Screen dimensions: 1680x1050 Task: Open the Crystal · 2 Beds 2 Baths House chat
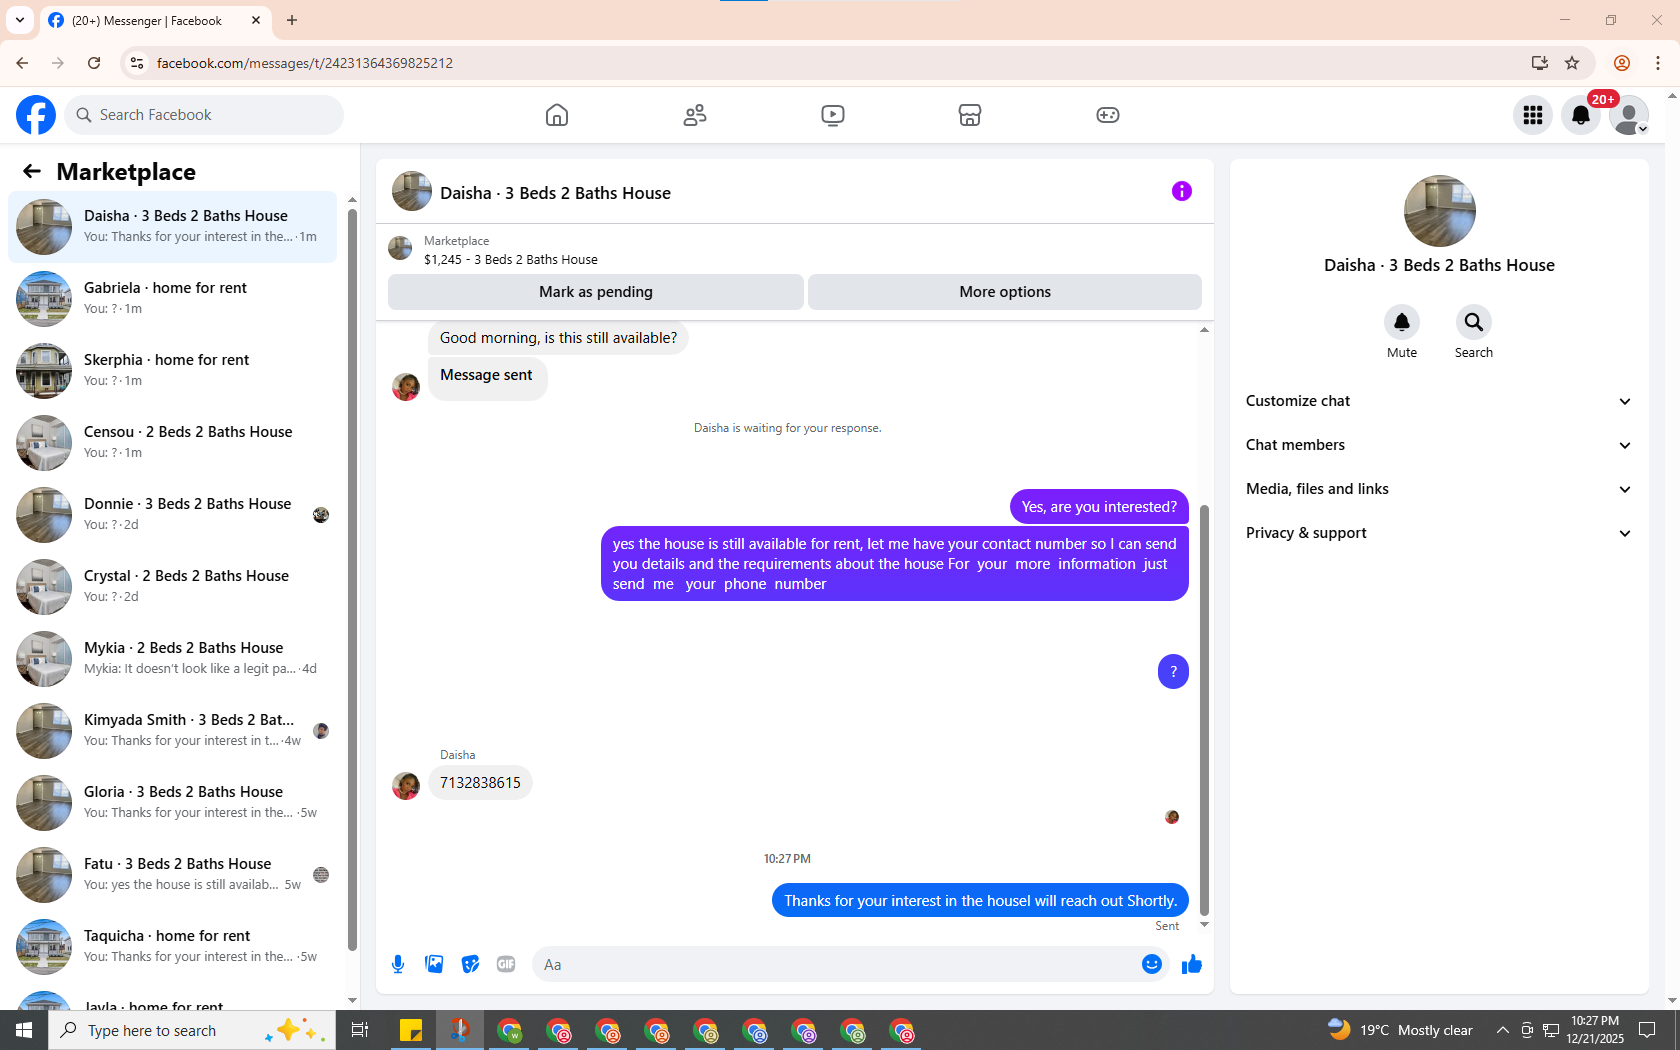172,587
